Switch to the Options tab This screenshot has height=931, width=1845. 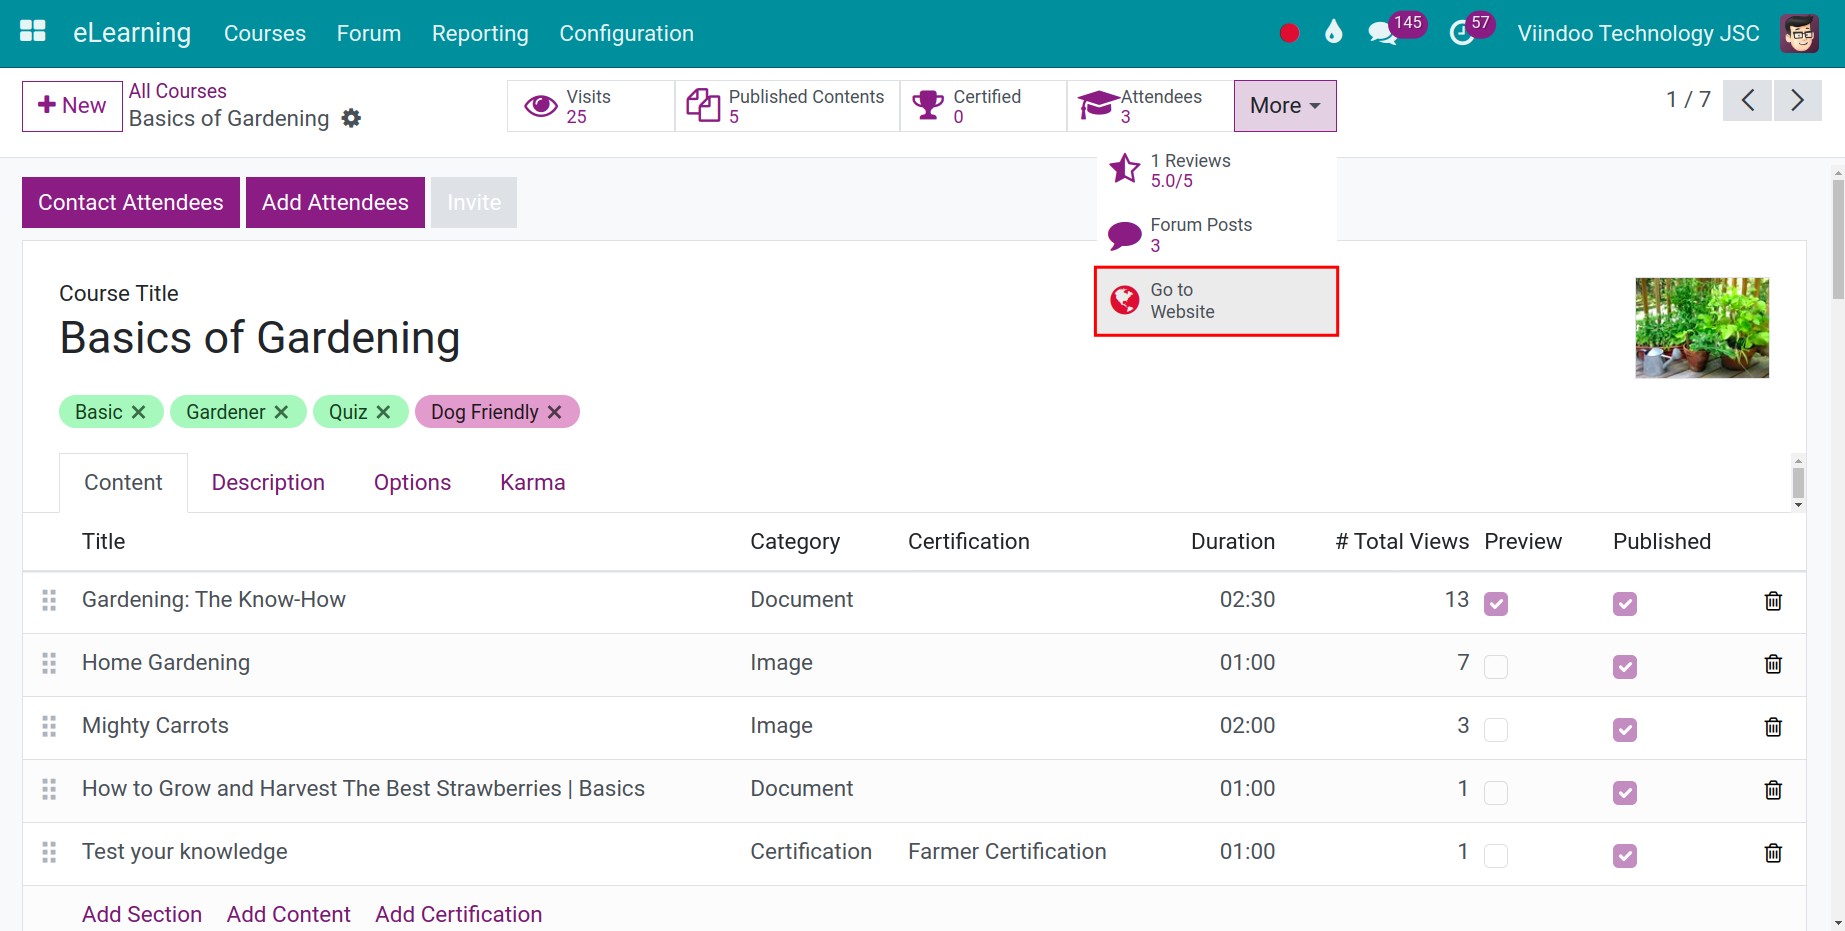click(x=412, y=483)
